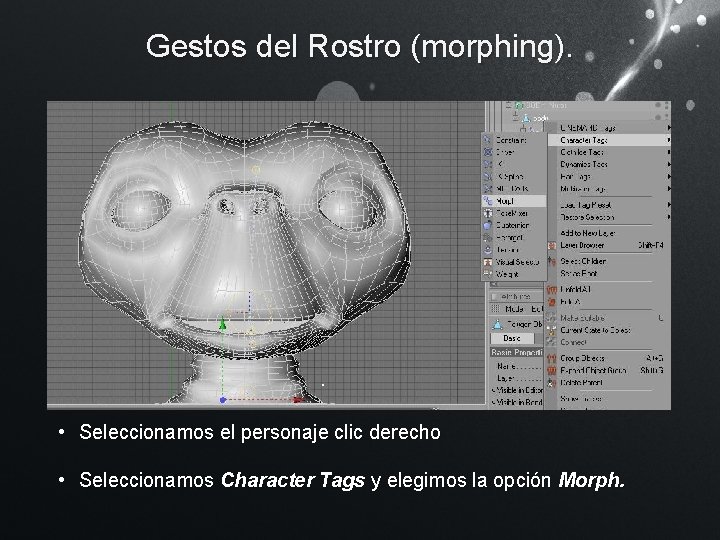Click the Expand Object Group icon
Viewport: 720px width, 540px height.
click(x=552, y=370)
